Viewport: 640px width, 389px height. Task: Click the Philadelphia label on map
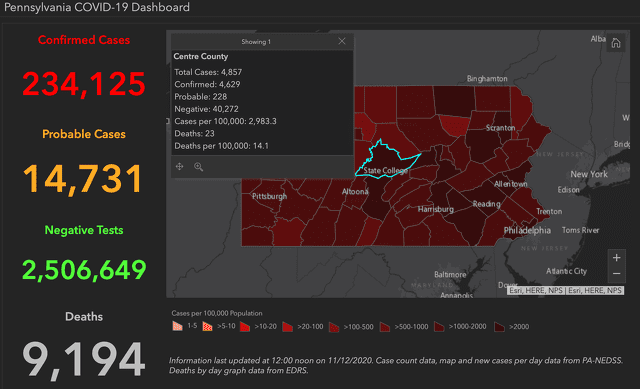tap(527, 230)
